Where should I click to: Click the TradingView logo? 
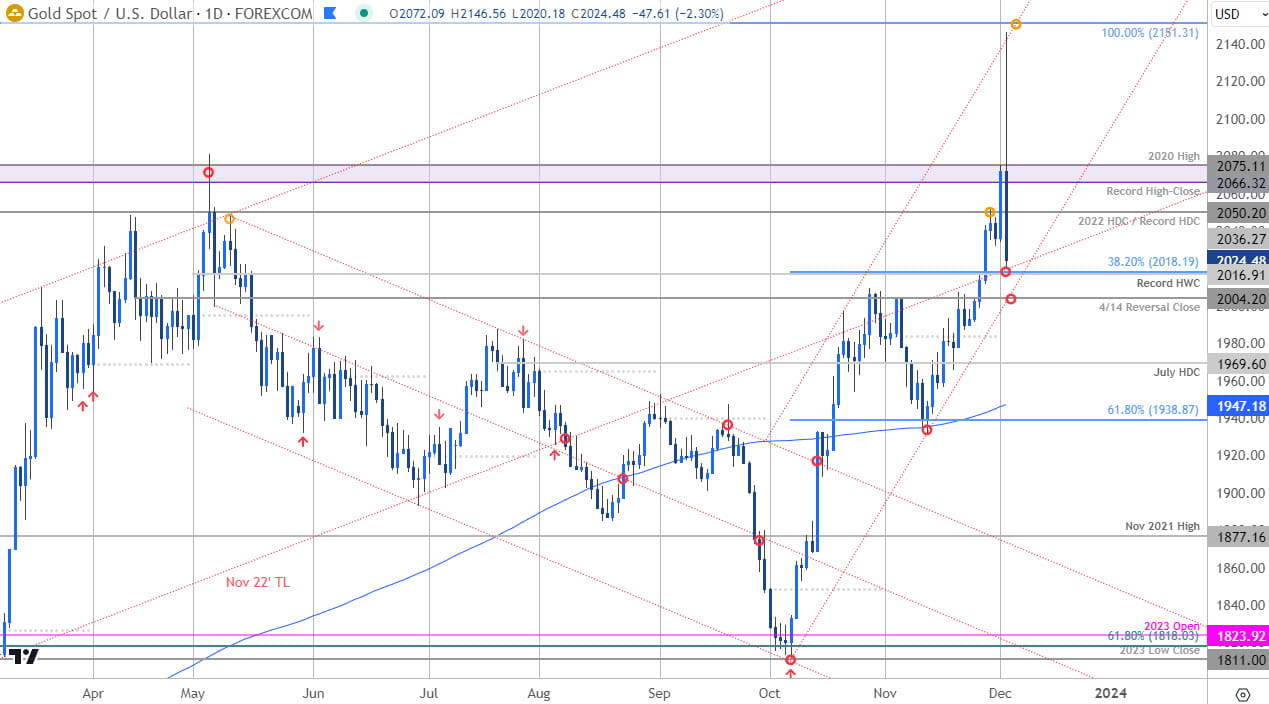coord(25,656)
